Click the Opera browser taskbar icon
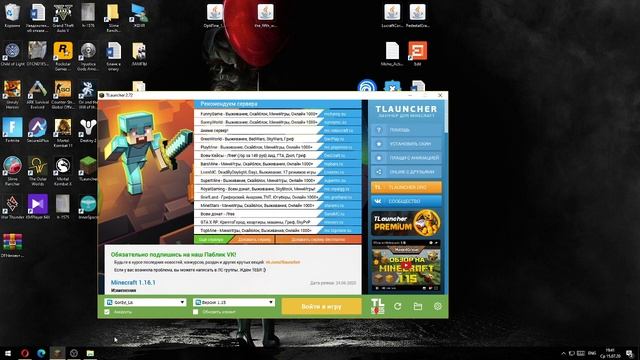 [25, 353]
